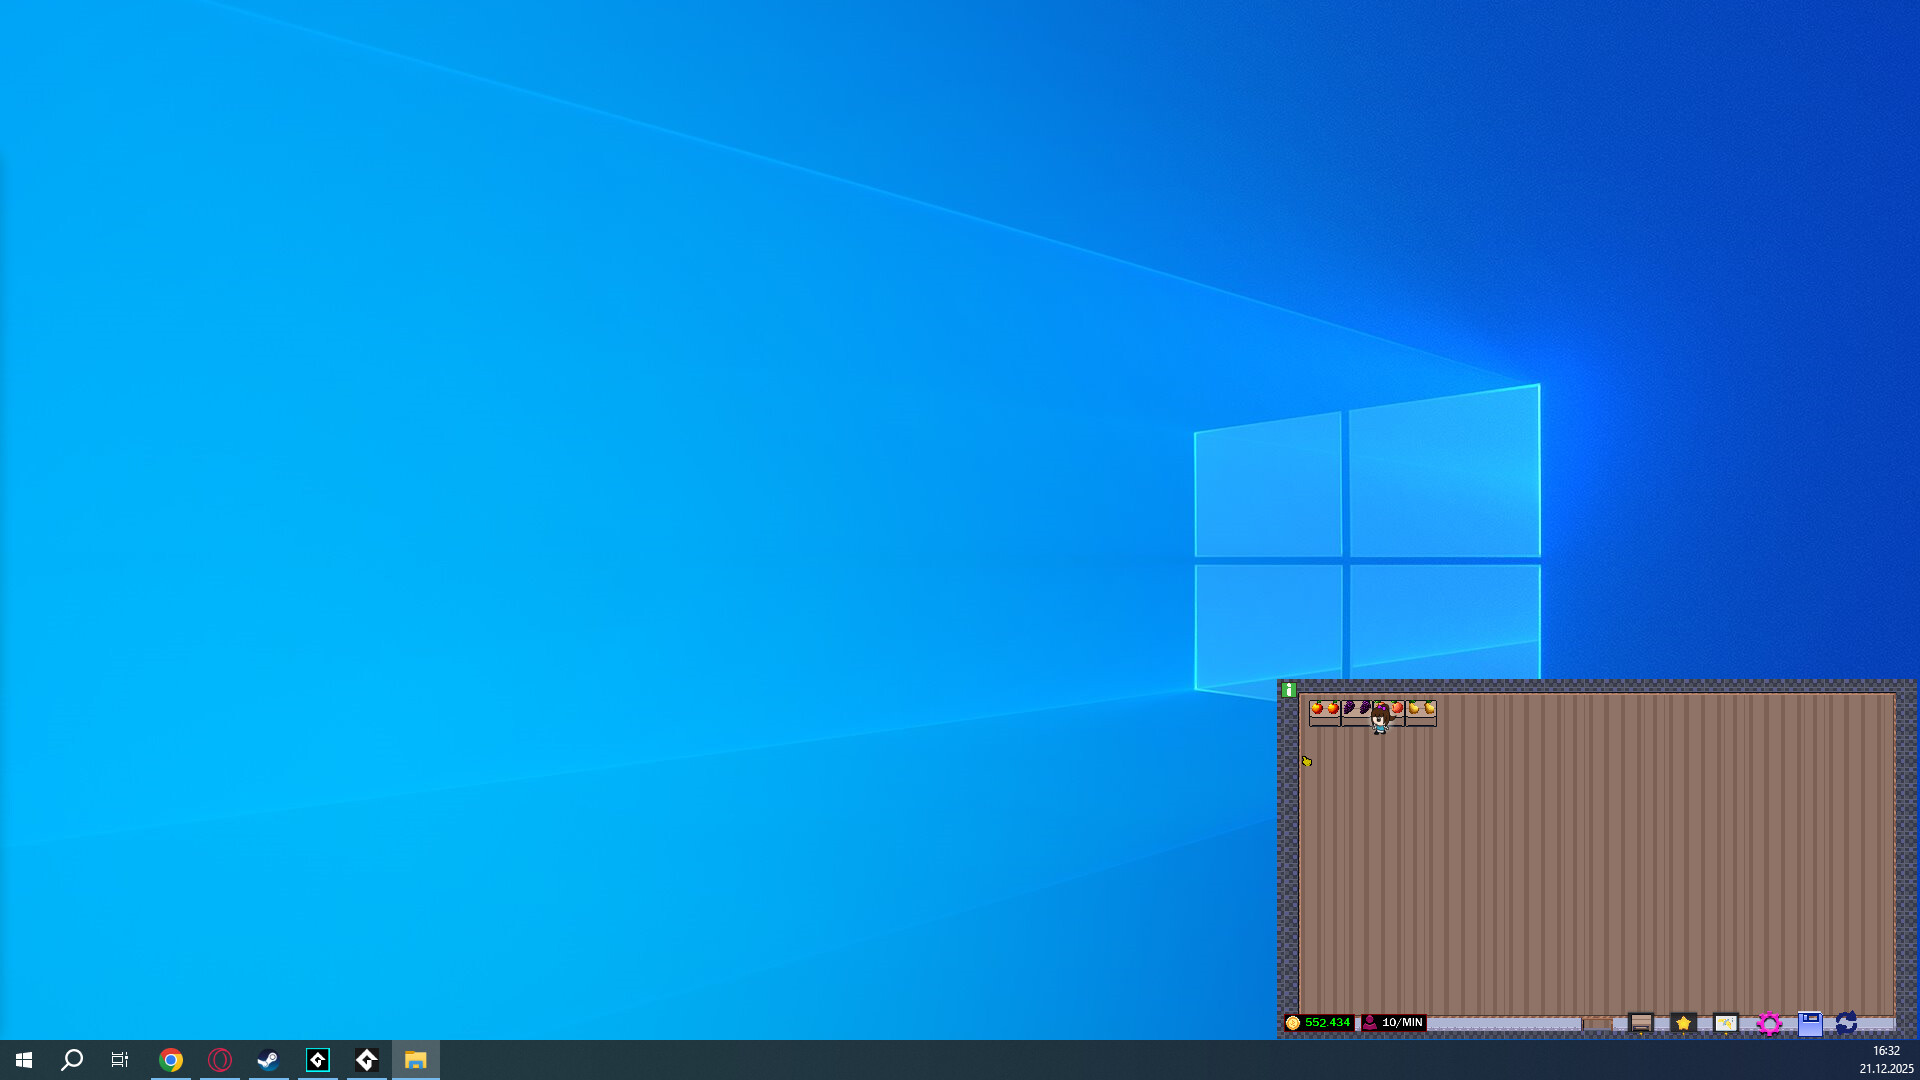Save the game using the floppy disk icon

[x=1810, y=1024]
